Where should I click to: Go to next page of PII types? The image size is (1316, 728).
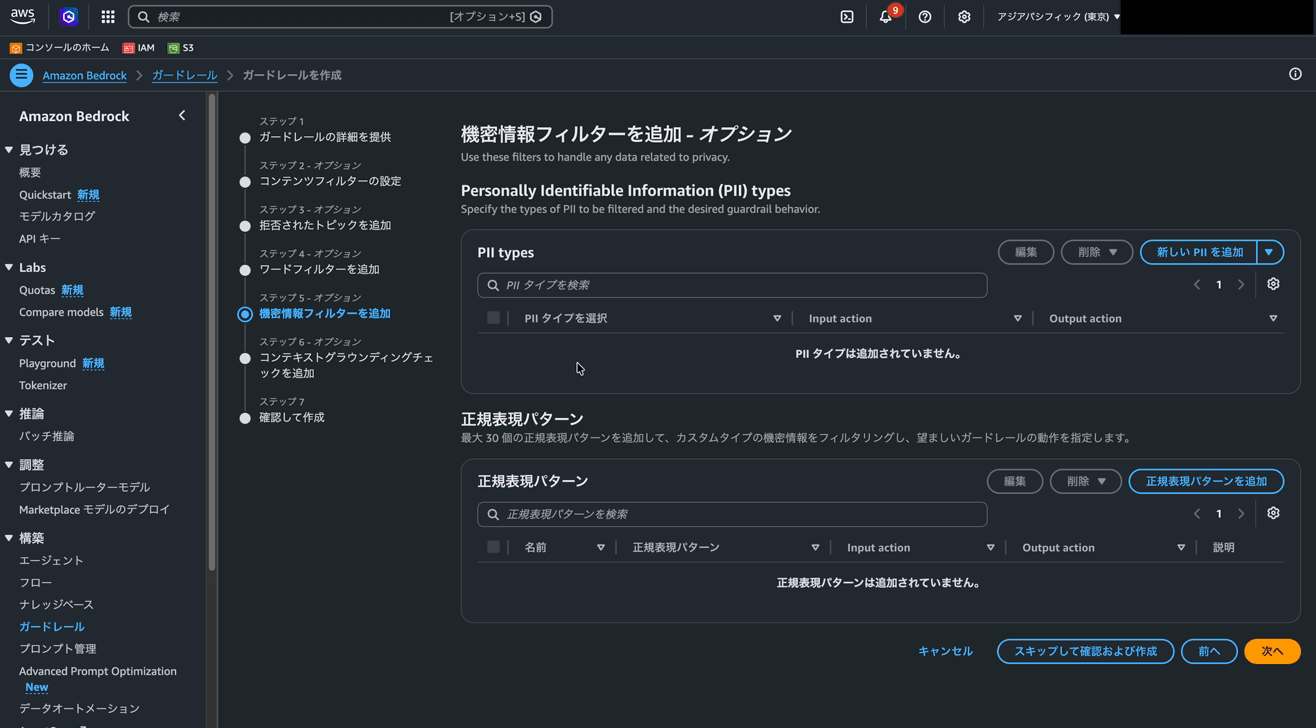1241,285
